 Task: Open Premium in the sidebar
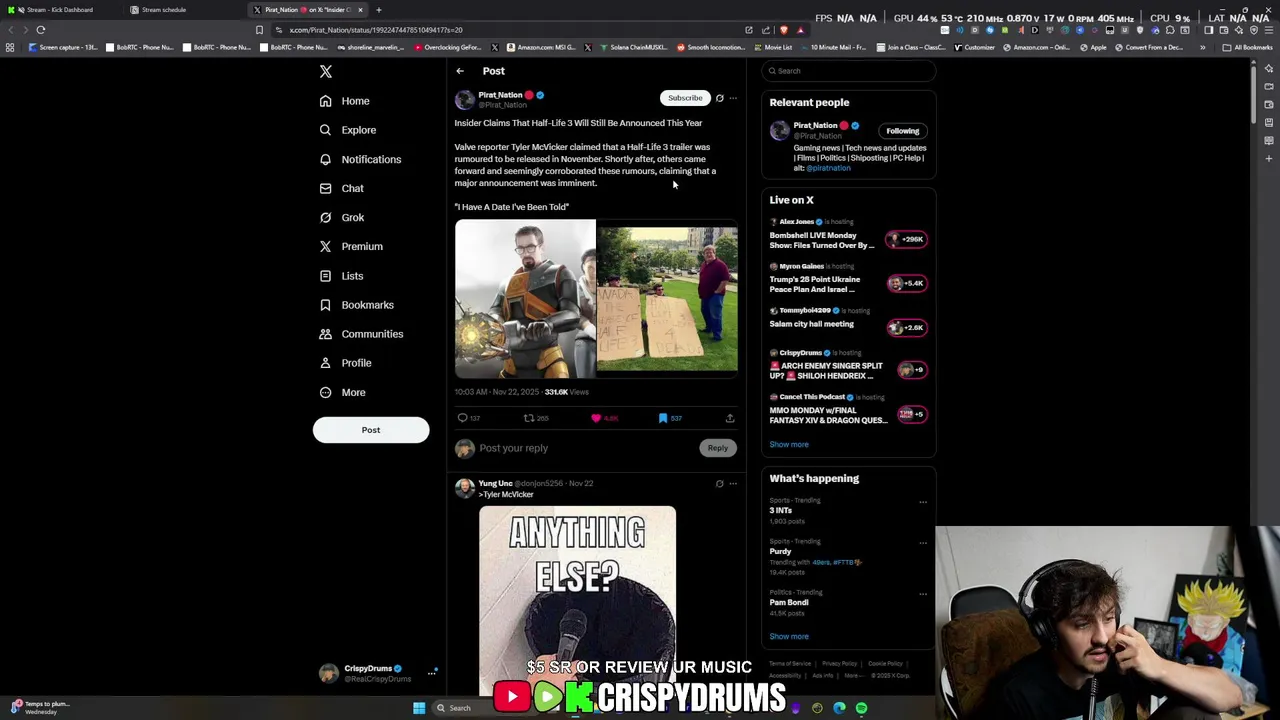pos(350,246)
